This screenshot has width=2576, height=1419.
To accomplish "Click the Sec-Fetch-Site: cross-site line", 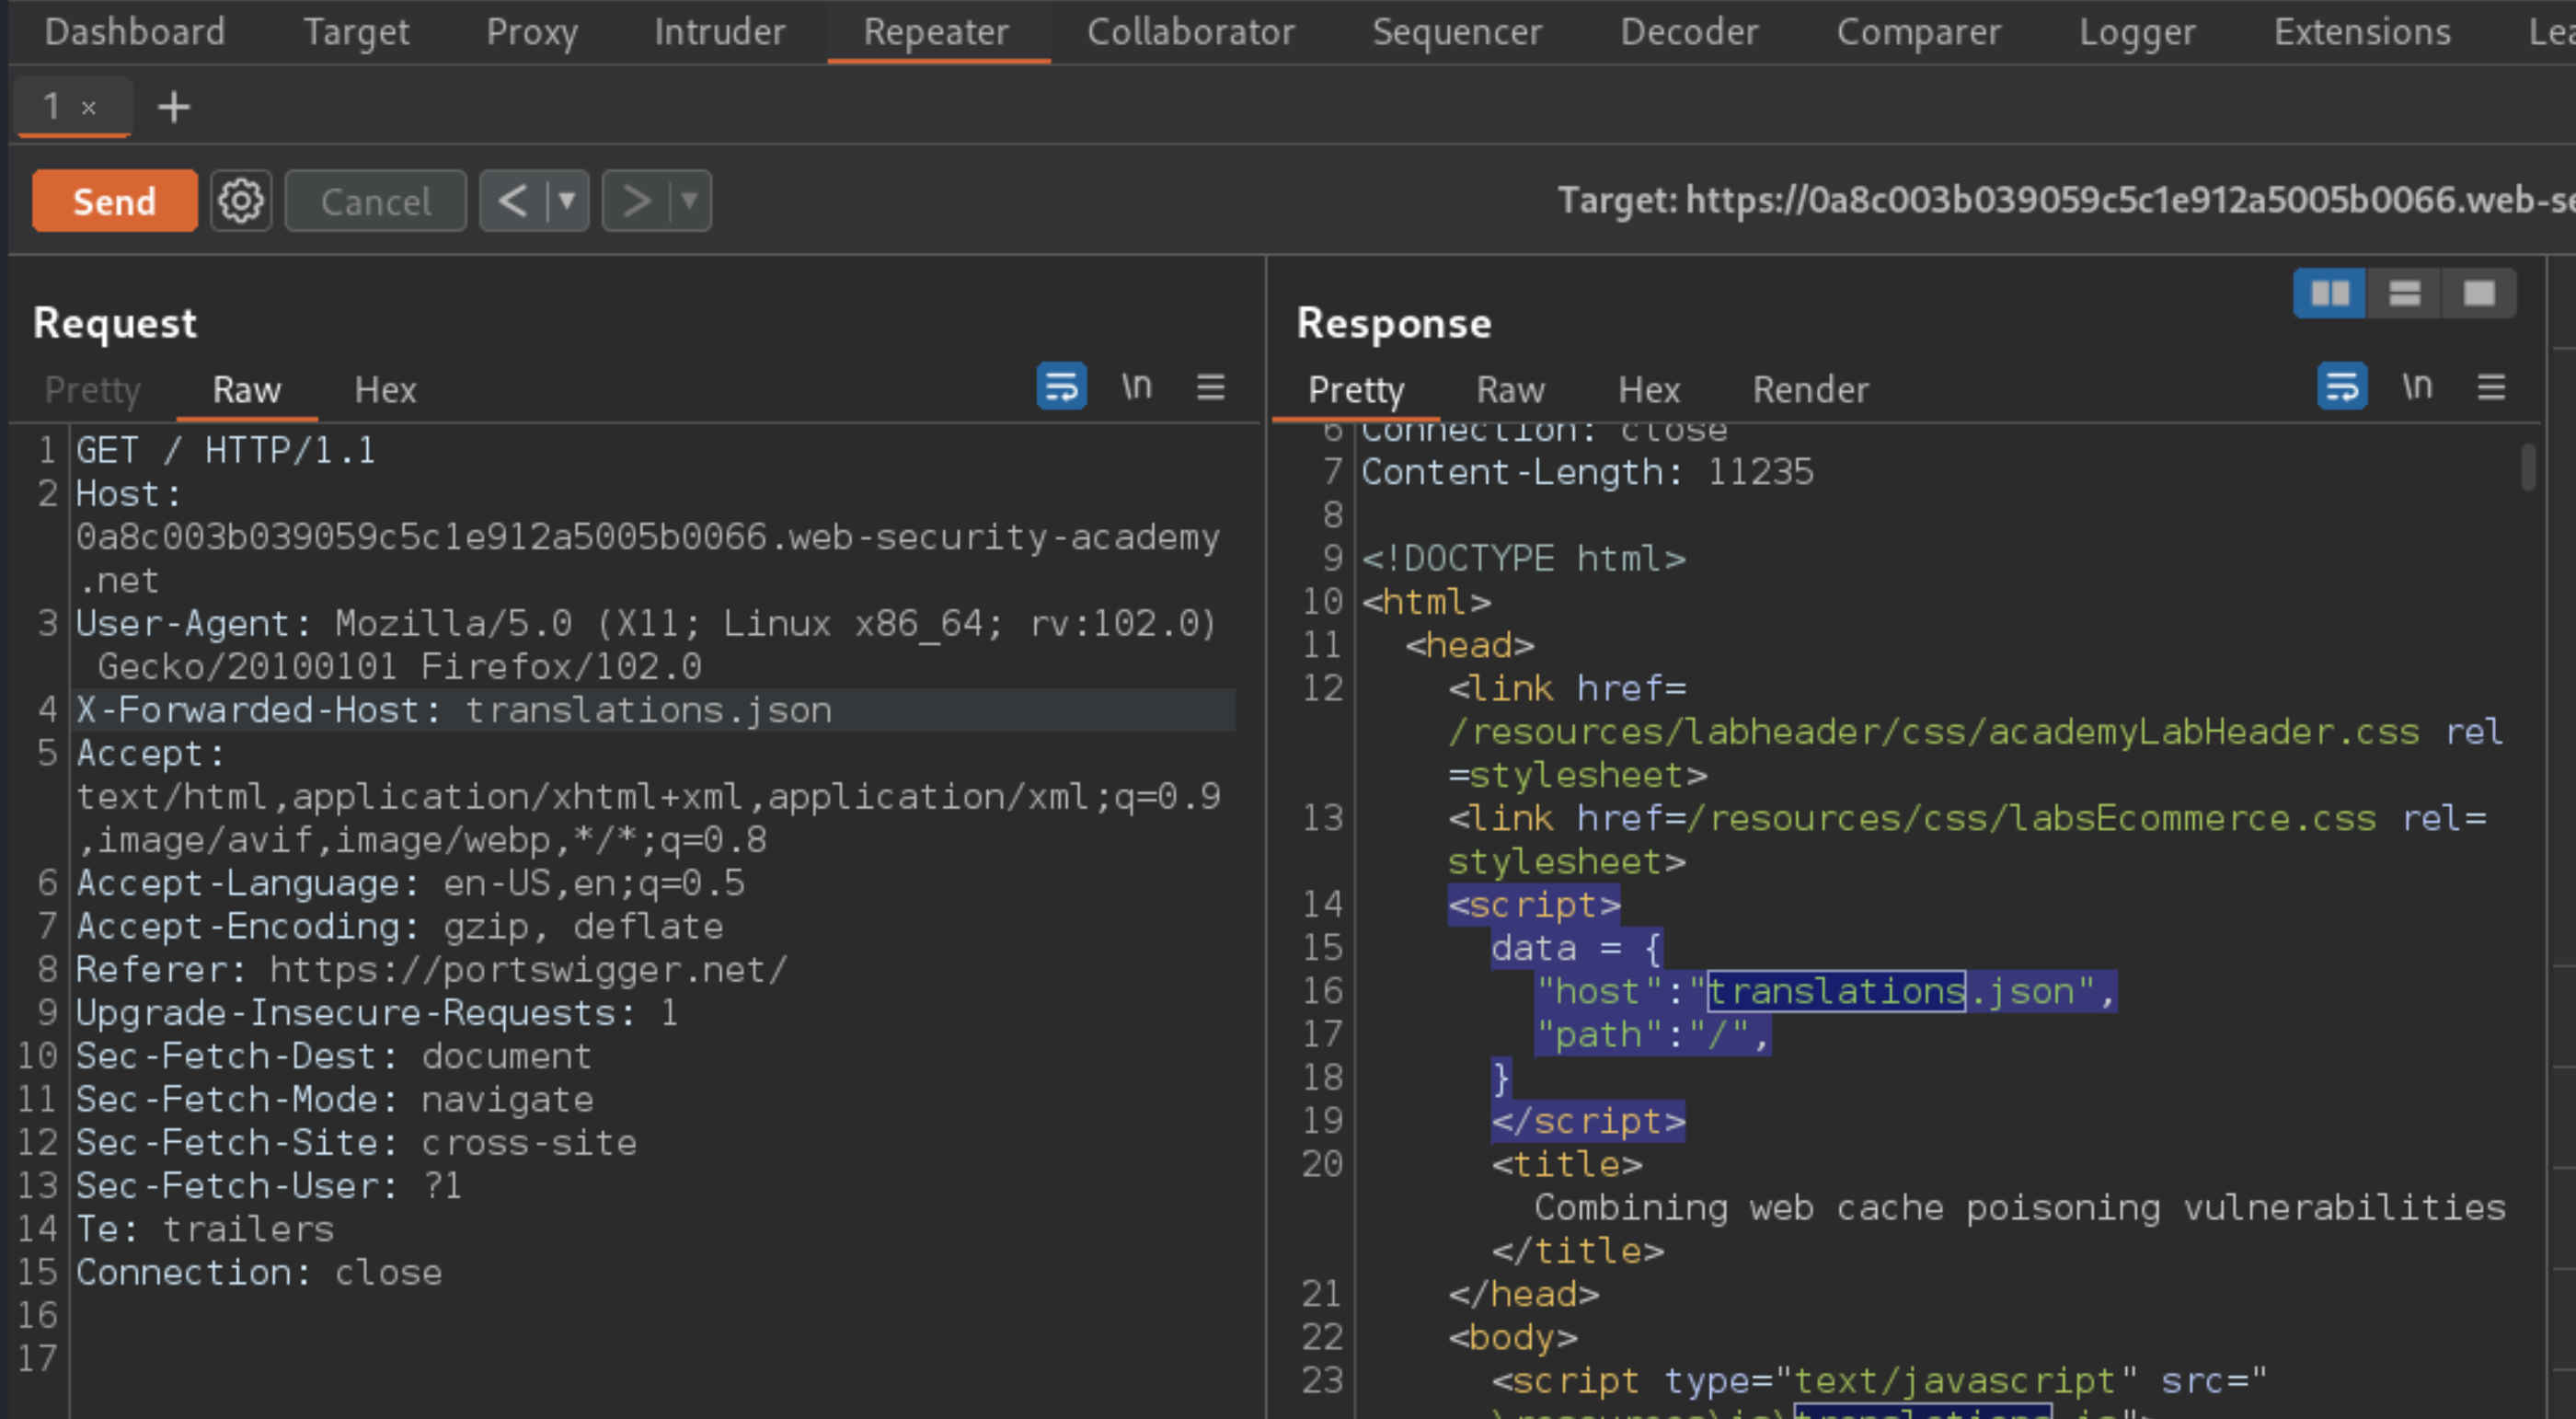I will tap(356, 1142).
